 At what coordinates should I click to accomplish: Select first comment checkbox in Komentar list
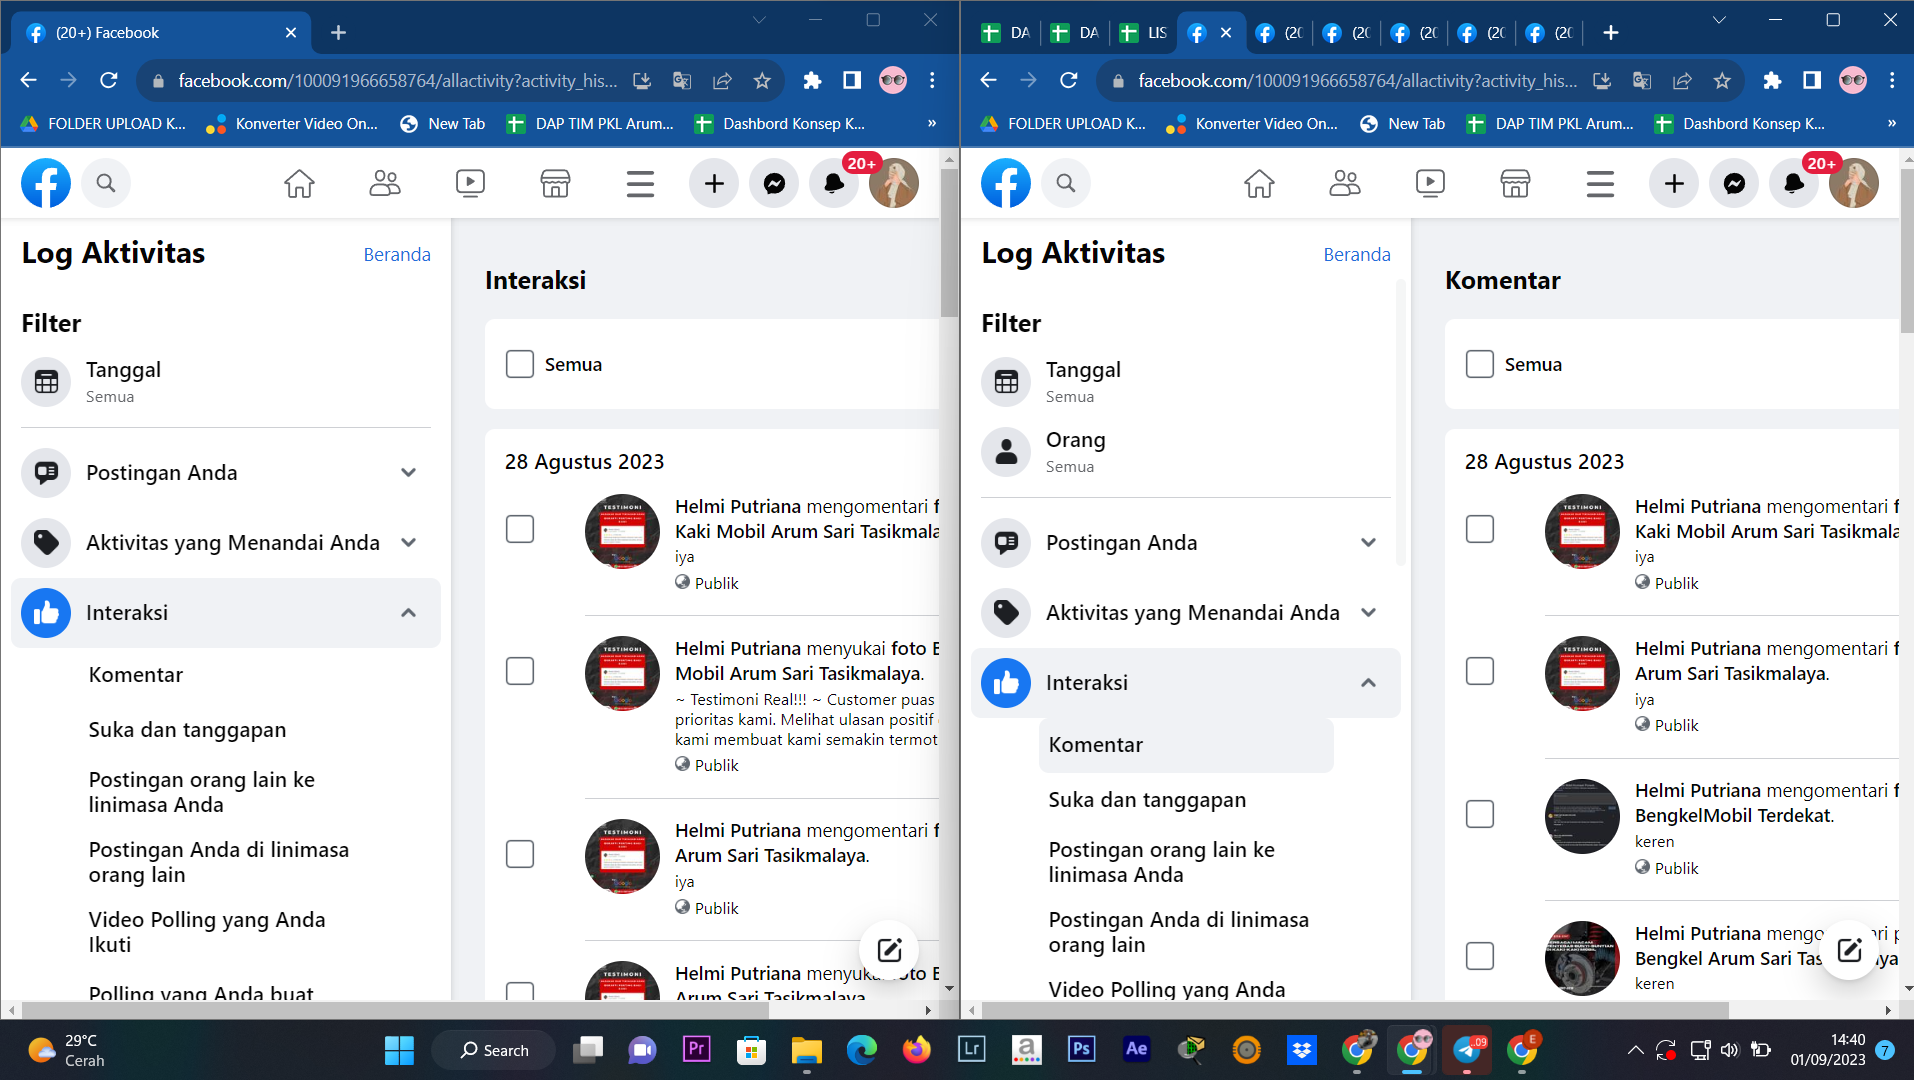click(x=1480, y=529)
